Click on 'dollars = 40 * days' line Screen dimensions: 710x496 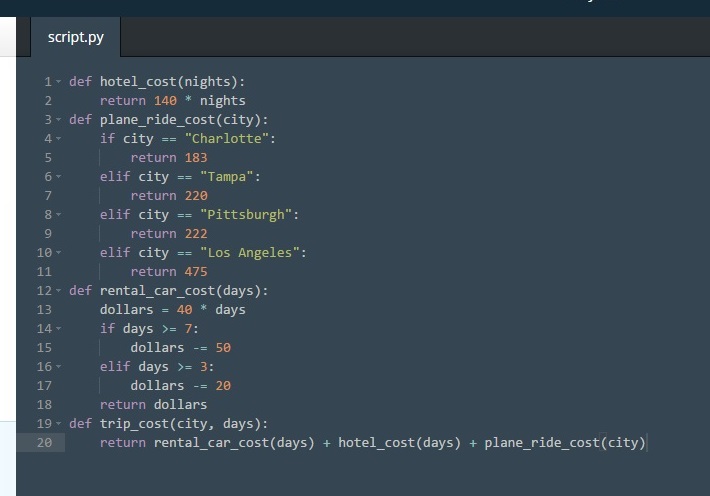coord(173,310)
